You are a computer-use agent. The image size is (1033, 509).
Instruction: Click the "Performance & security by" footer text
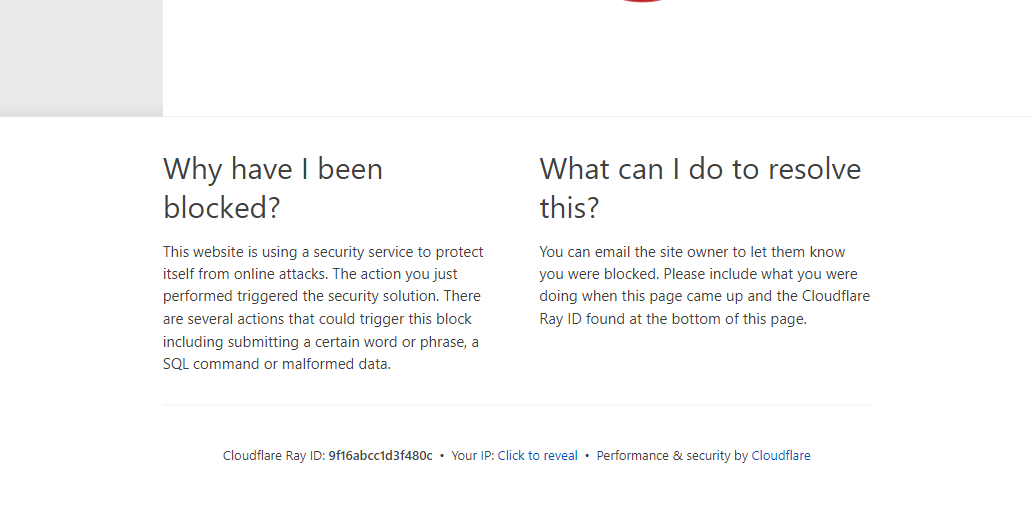click(672, 456)
